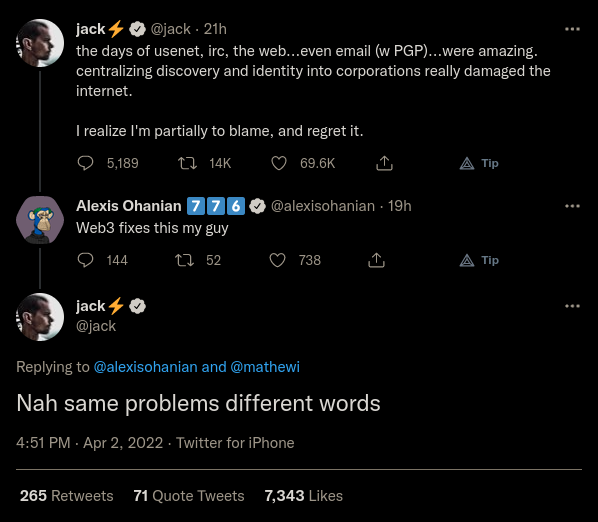This screenshot has width=598, height=522.
Task: Open more options on jack's reply tweet
Action: (572, 306)
